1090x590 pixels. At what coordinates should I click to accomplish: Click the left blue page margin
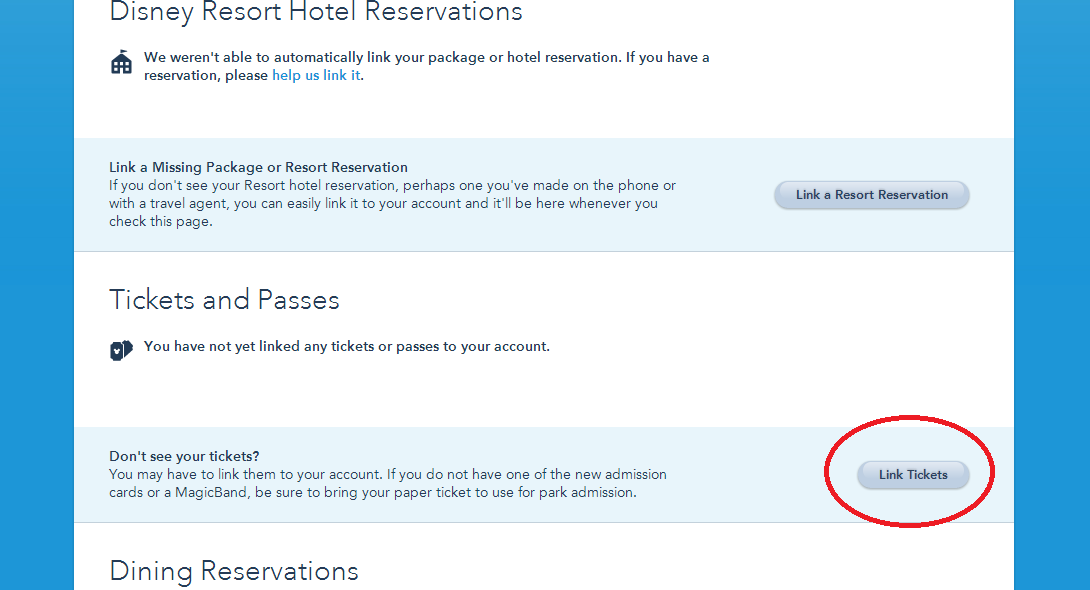[36, 300]
